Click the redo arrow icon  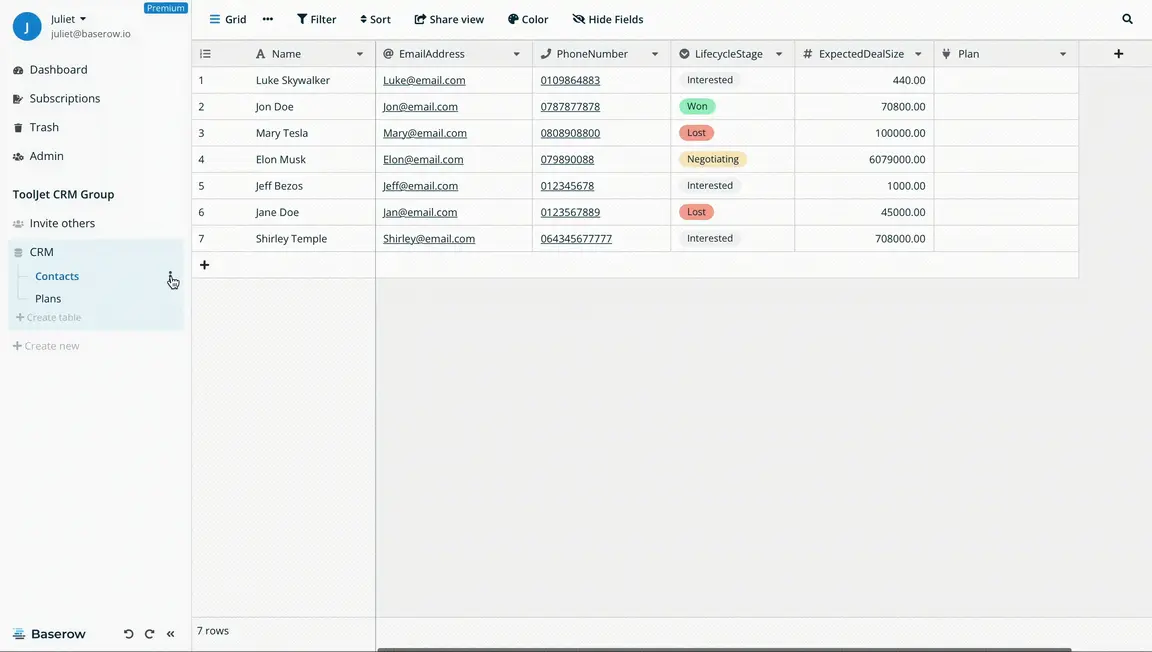[x=149, y=634]
